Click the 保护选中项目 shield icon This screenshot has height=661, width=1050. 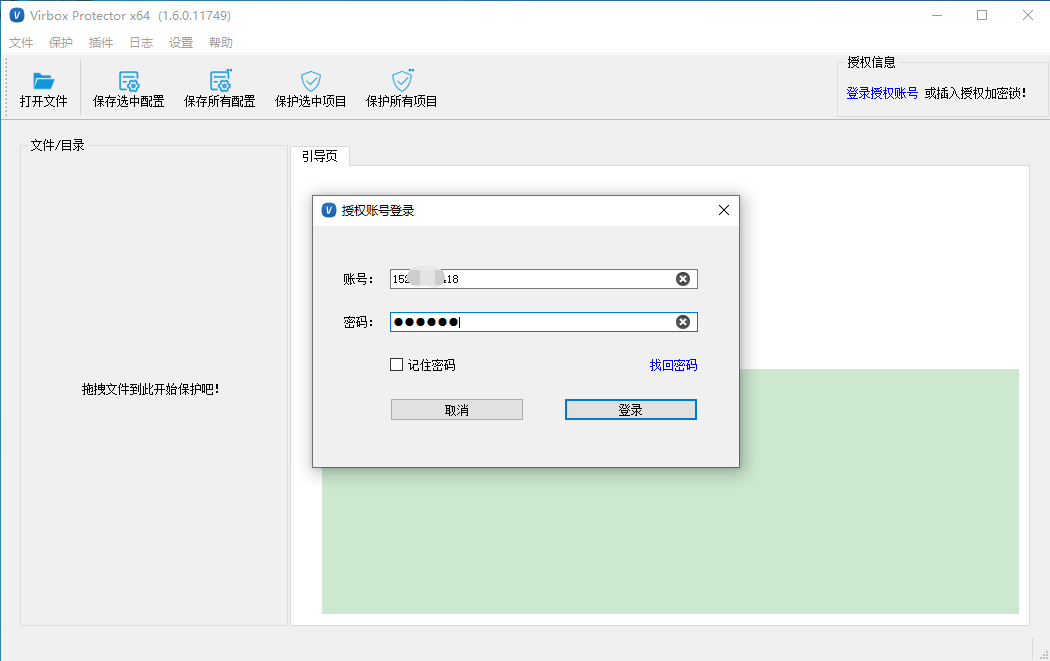click(311, 81)
